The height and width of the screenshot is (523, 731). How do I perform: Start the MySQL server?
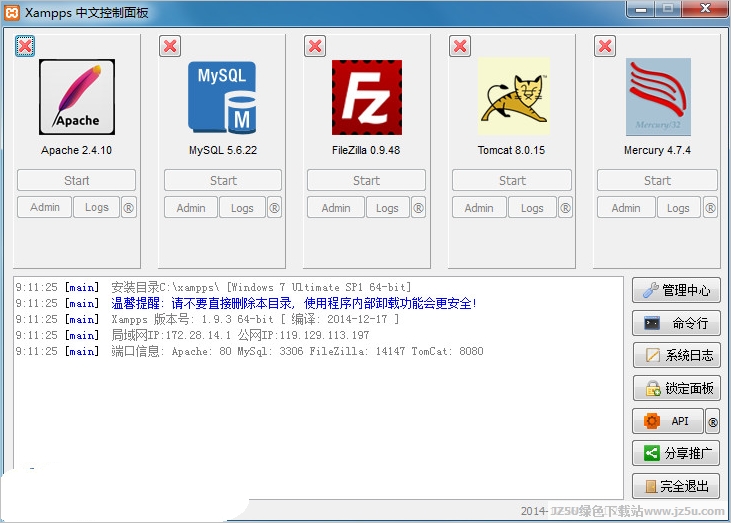pos(223,180)
